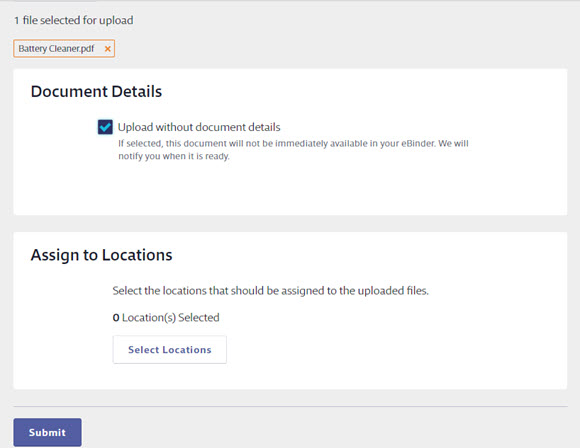Click the Assign to Locations heading

pyautogui.click(x=101, y=255)
